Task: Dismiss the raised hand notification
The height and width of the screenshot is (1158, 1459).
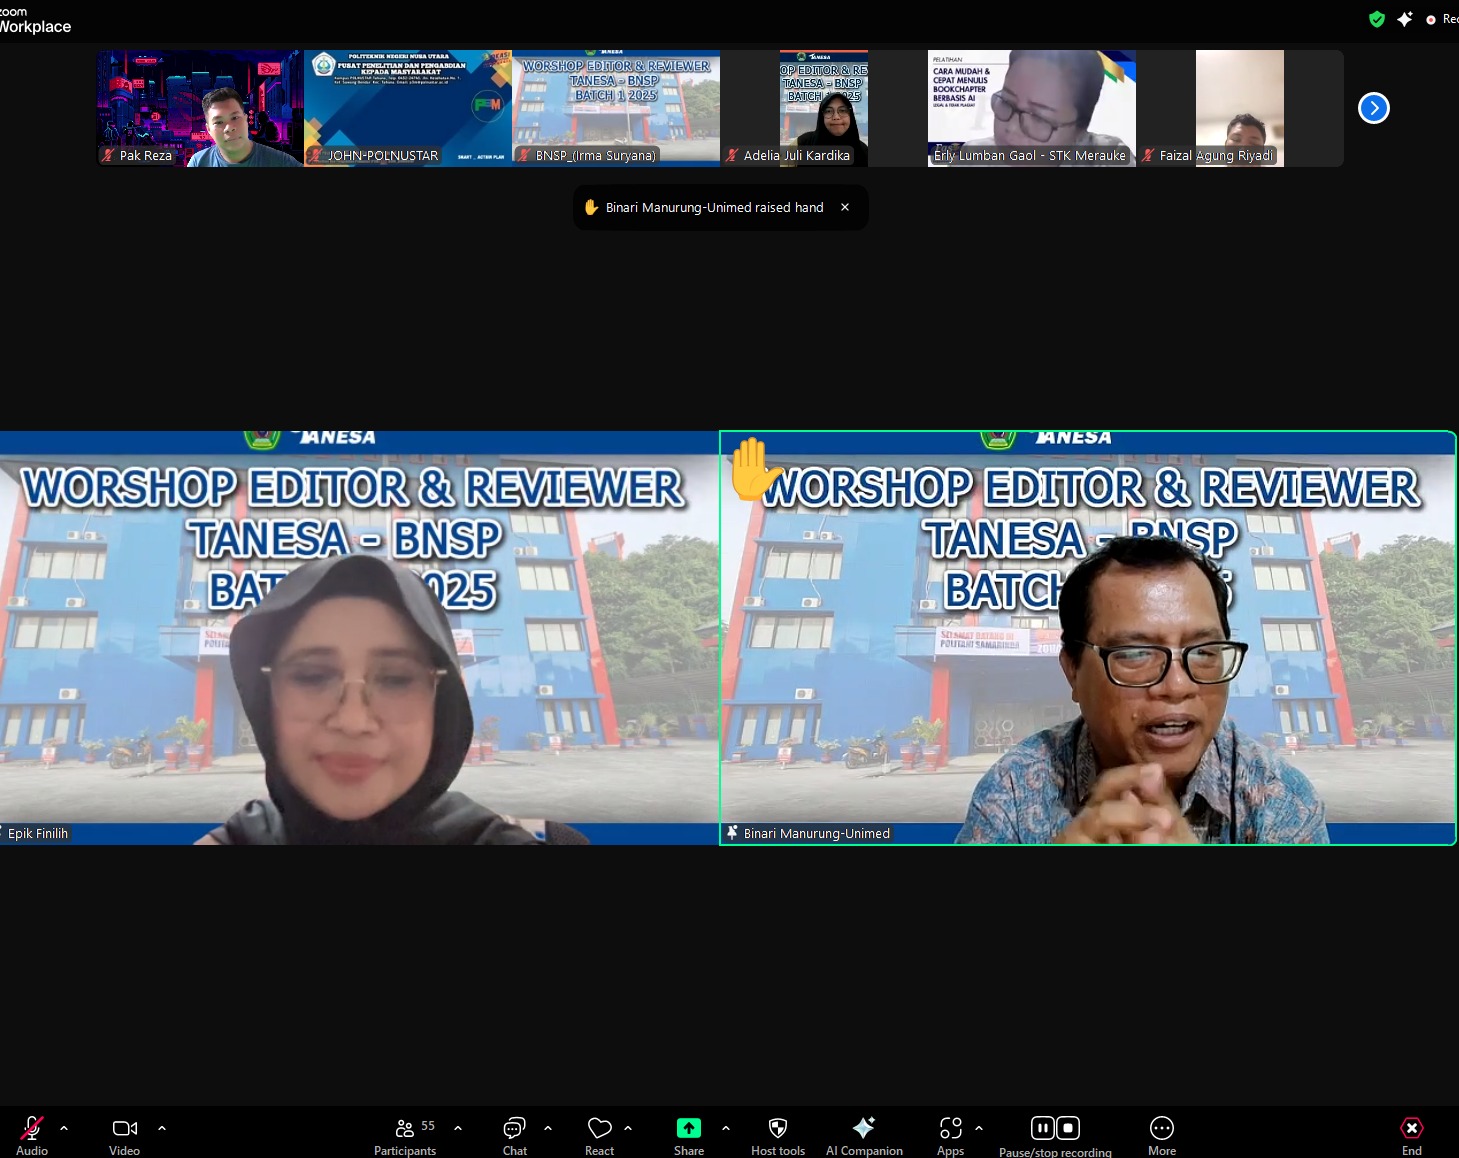Action: 845,207
